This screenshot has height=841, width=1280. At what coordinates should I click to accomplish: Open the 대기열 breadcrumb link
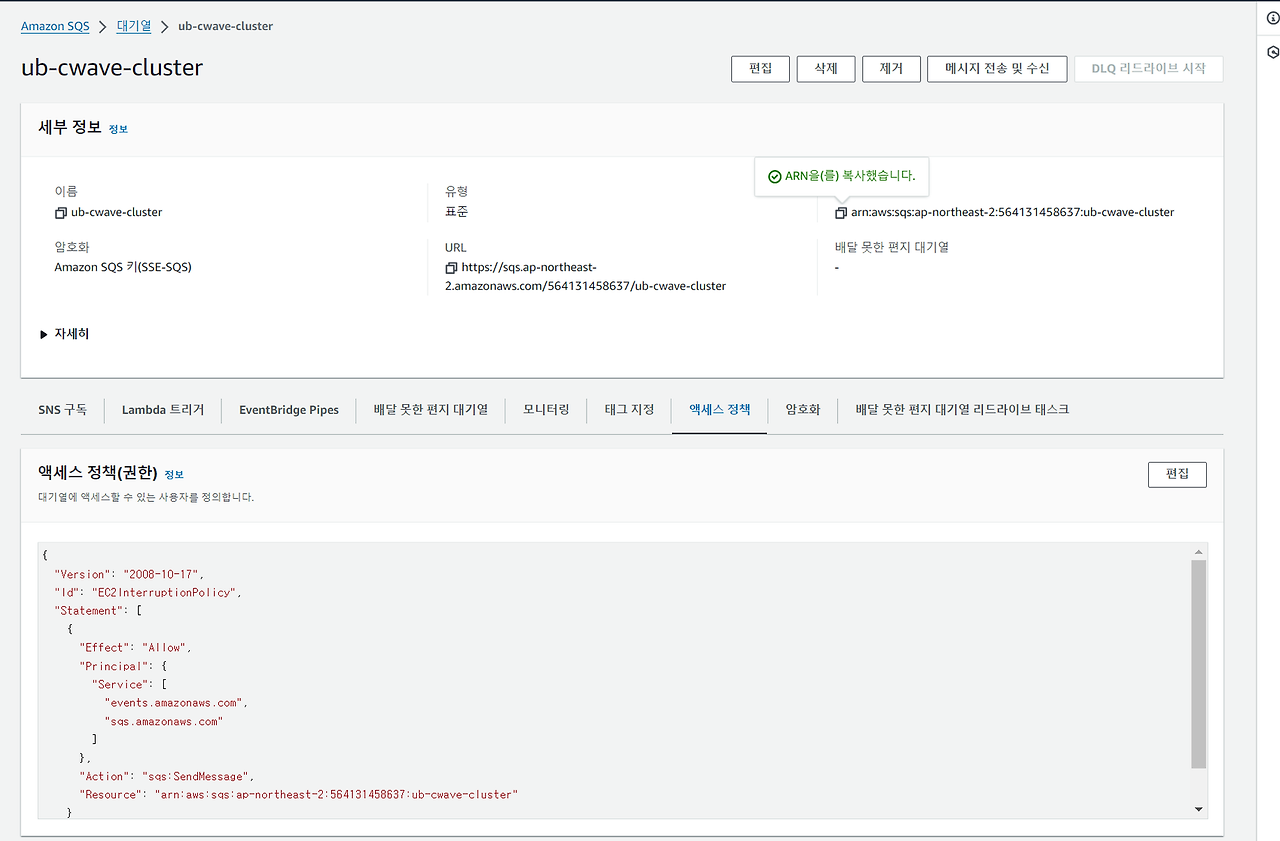134,26
